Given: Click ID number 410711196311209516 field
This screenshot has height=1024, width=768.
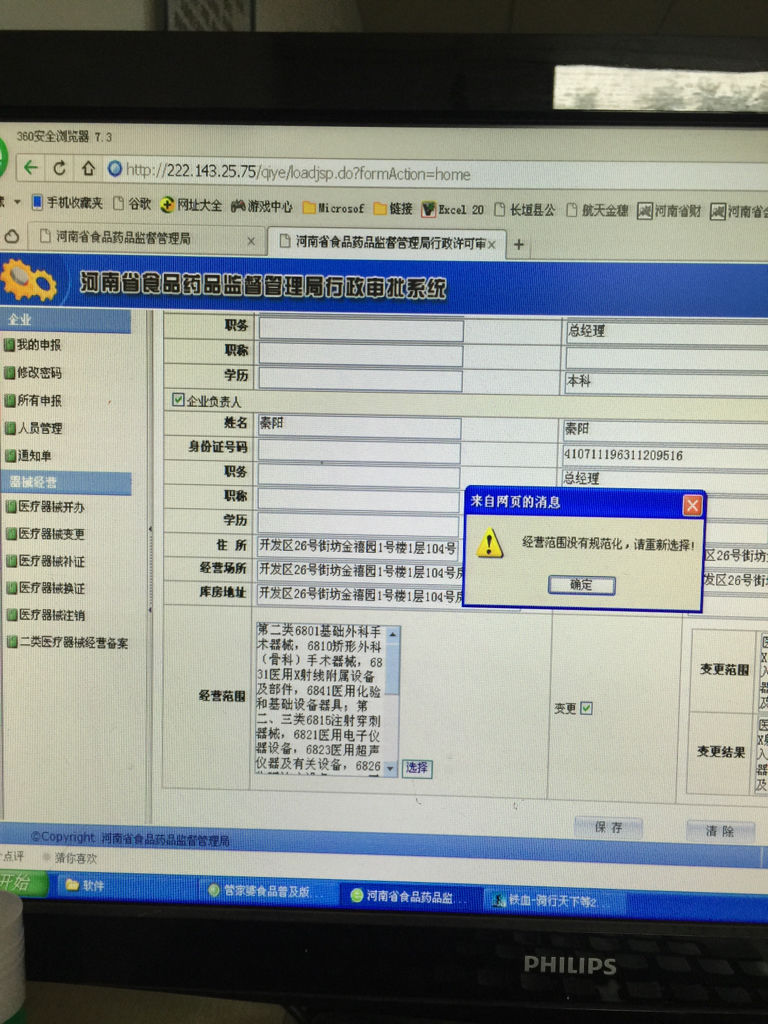Looking at the screenshot, I should tap(666, 455).
